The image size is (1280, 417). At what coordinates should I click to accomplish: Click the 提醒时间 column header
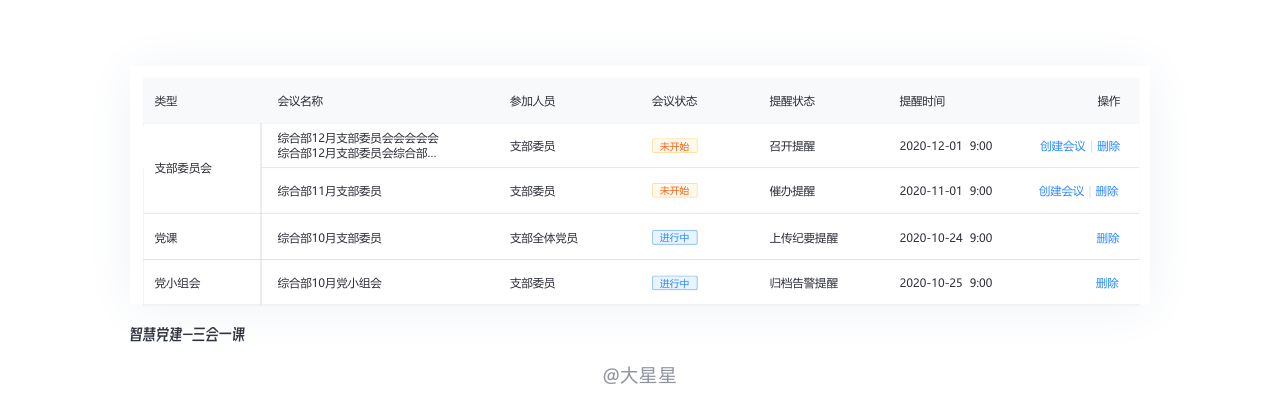point(922,101)
